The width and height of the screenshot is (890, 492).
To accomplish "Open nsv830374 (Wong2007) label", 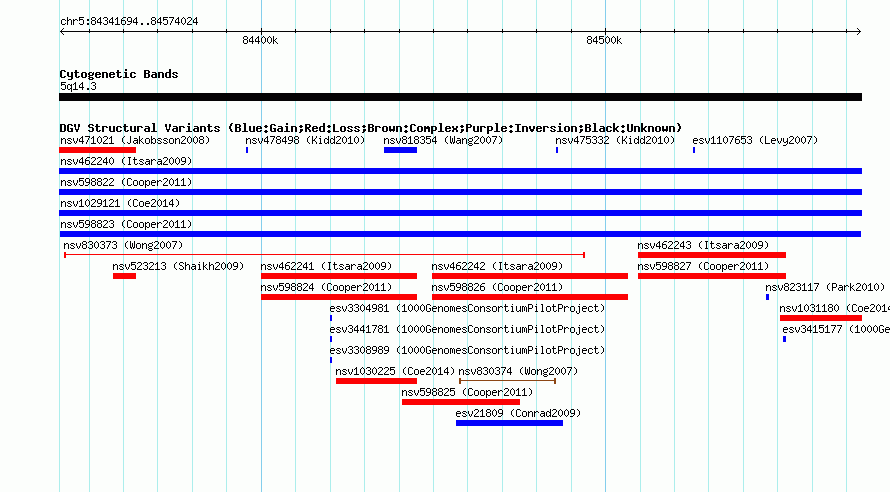I will 518,371.
